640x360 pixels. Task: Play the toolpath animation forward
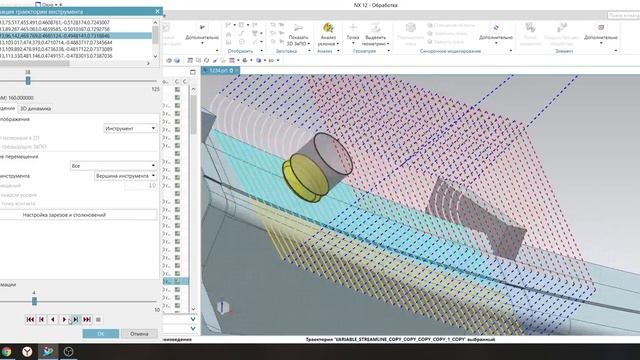pos(64,320)
